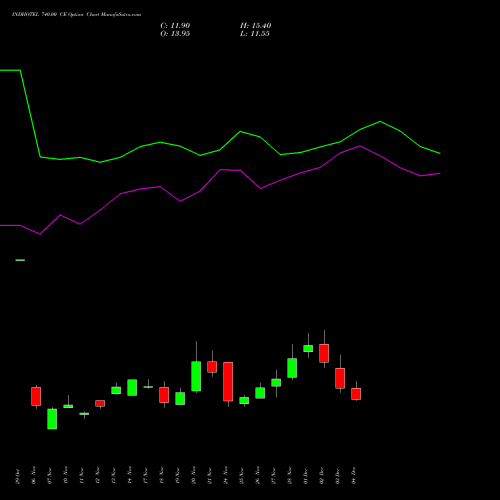Viewport: 500px width, 500px height.
Task: Click the 20 Nov date axis label
Action: [x=194, y=476]
